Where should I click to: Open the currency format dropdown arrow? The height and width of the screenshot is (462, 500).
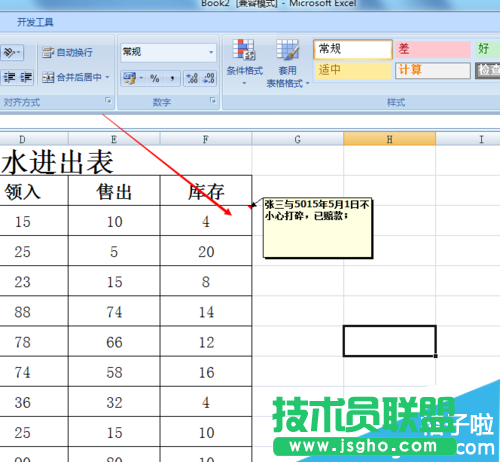(141, 78)
